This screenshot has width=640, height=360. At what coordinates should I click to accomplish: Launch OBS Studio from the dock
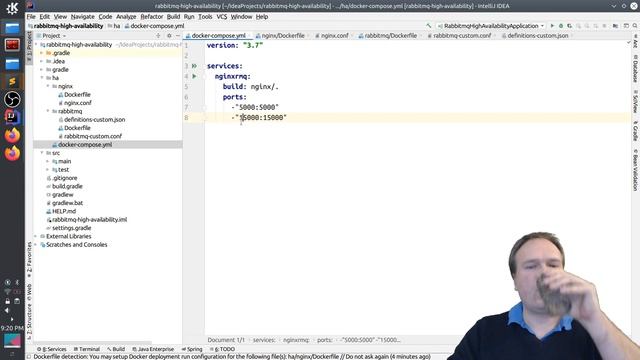[x=12, y=99]
